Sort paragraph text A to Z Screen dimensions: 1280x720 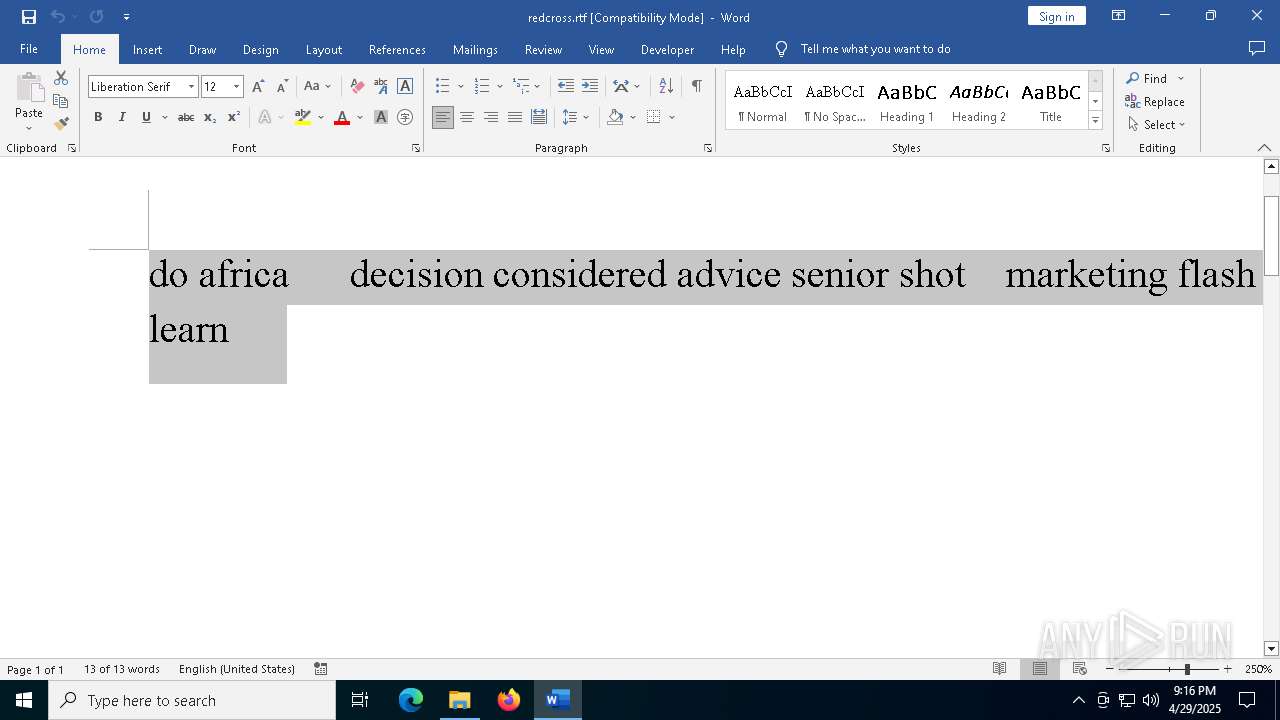point(666,87)
